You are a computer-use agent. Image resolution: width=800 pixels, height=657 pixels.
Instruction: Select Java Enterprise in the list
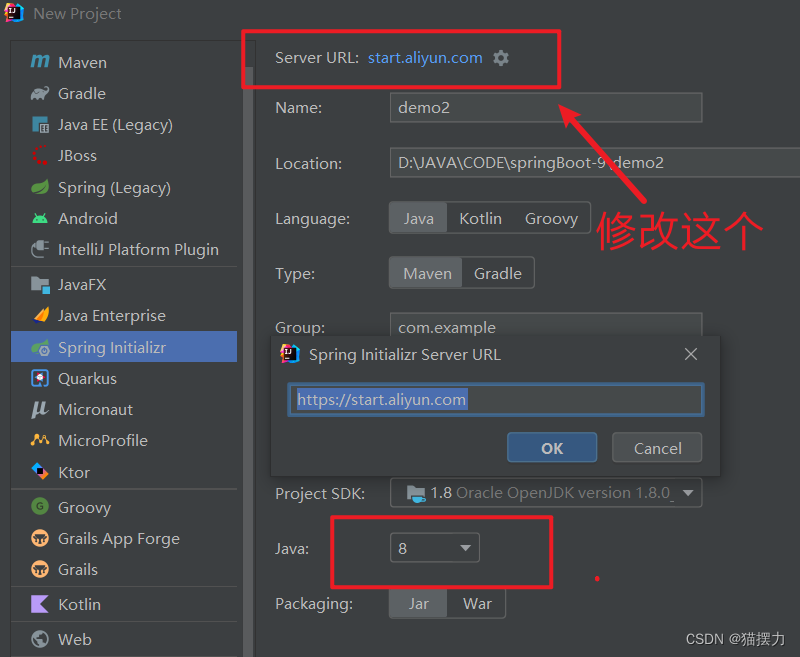pyautogui.click(x=124, y=315)
